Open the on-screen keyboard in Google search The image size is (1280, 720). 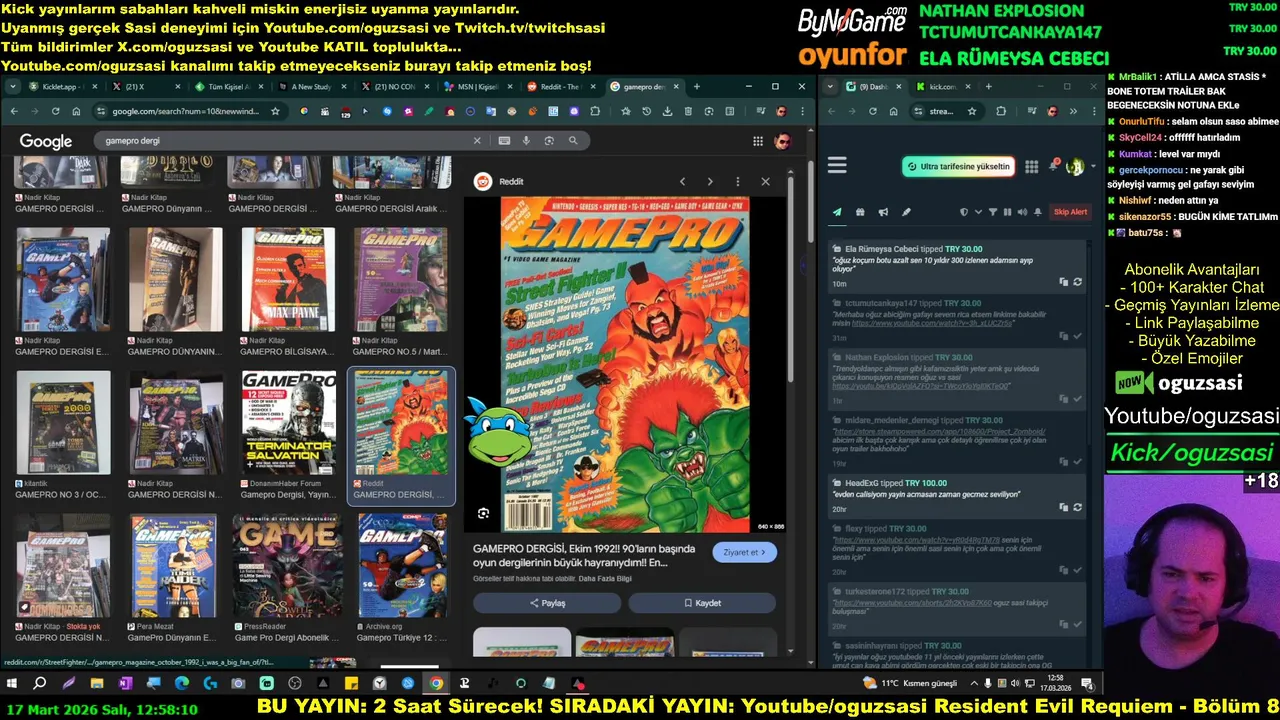(x=504, y=141)
